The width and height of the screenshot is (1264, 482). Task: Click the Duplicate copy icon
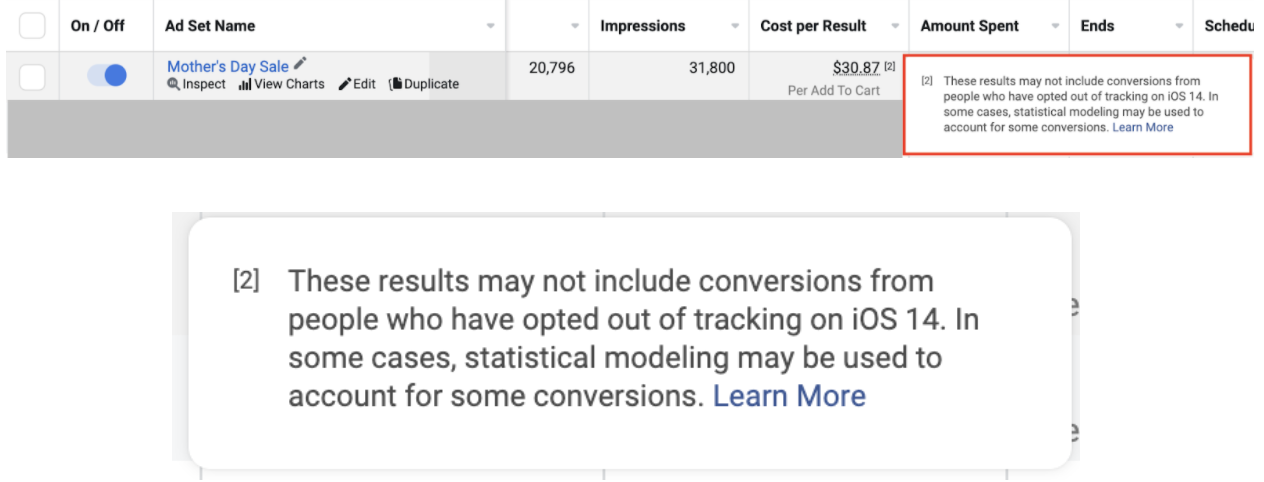point(395,84)
